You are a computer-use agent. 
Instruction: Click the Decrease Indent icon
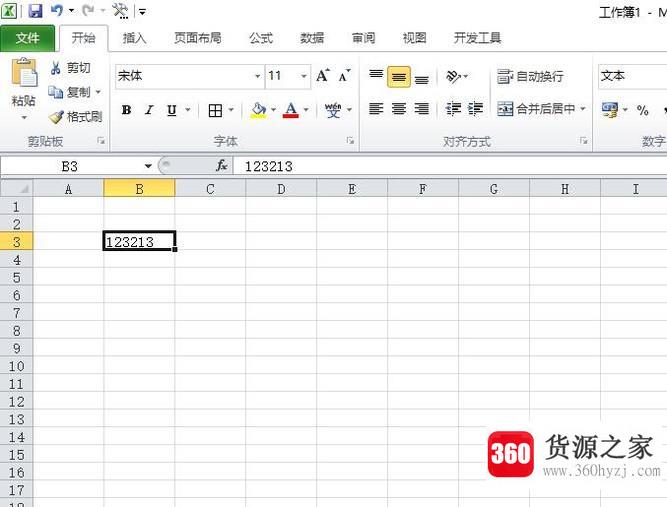[453, 109]
